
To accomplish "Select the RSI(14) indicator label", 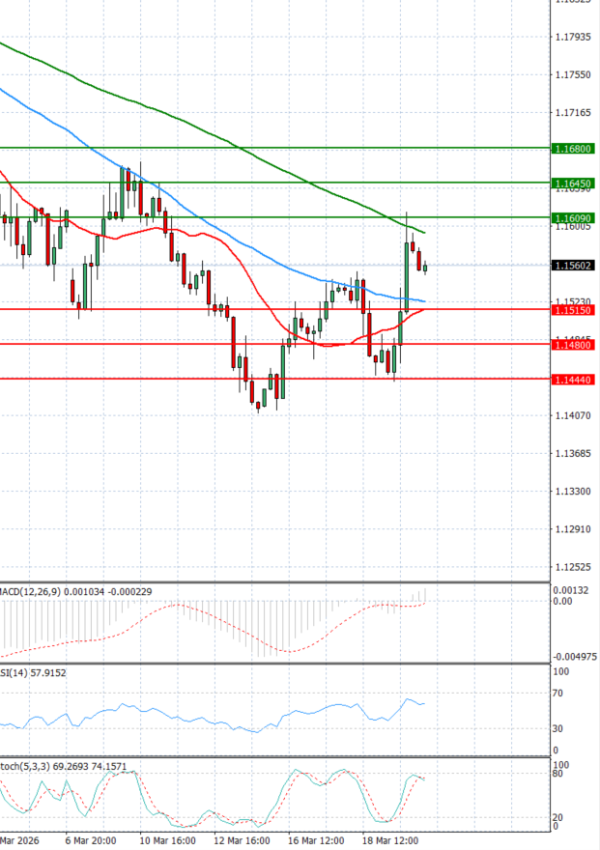I will pyautogui.click(x=34, y=675).
